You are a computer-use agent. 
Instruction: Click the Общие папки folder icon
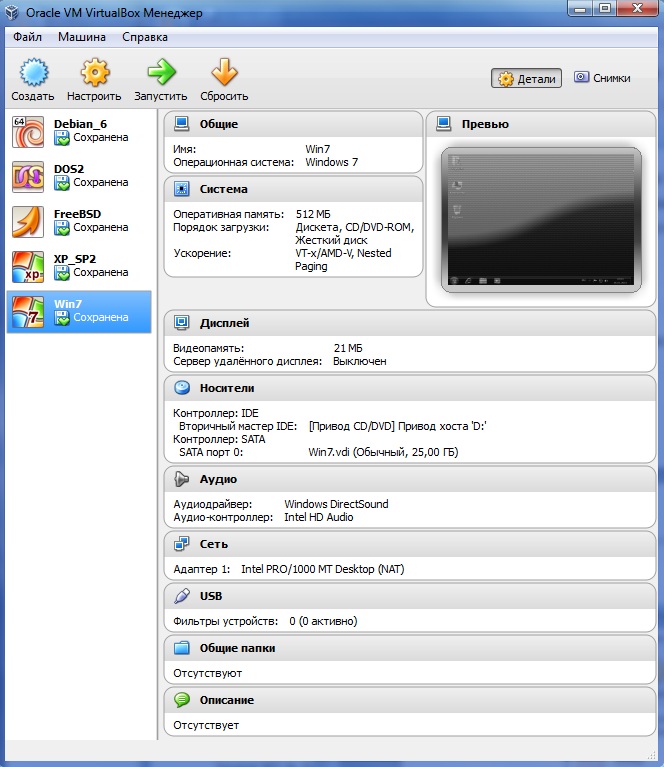pyautogui.click(x=182, y=648)
